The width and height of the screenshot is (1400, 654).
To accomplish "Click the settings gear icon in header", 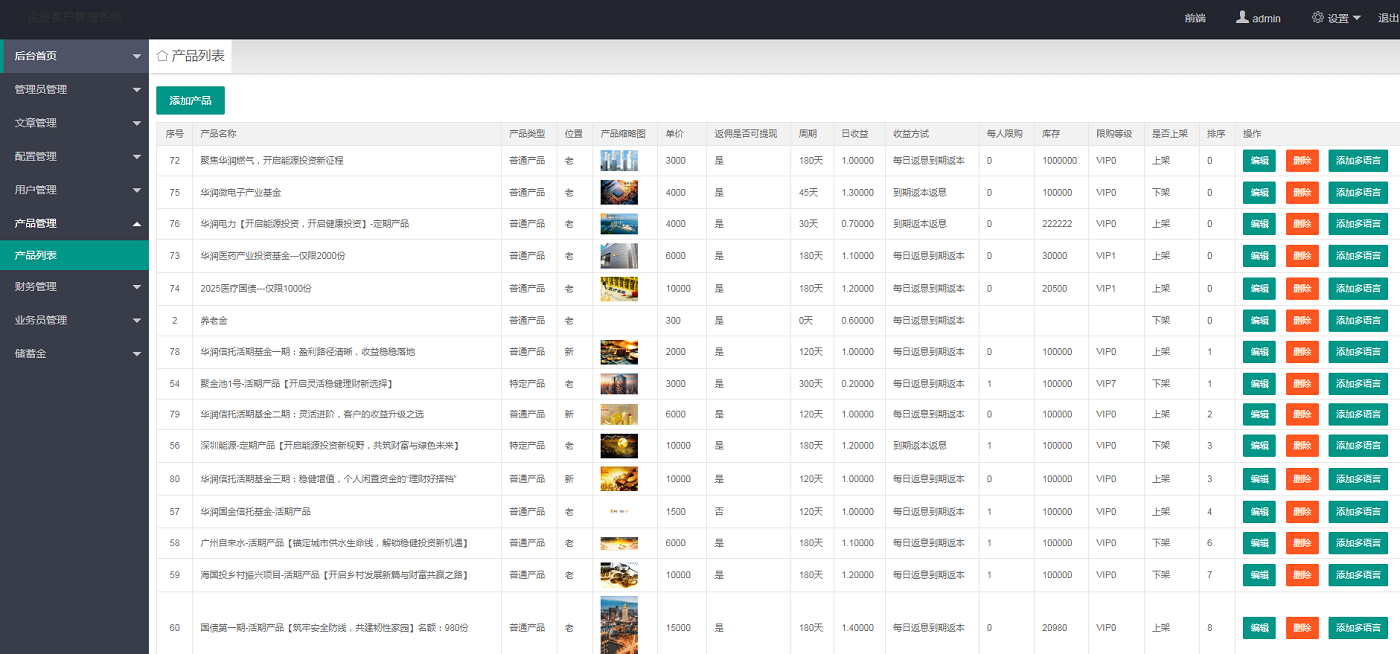I will [1317, 18].
